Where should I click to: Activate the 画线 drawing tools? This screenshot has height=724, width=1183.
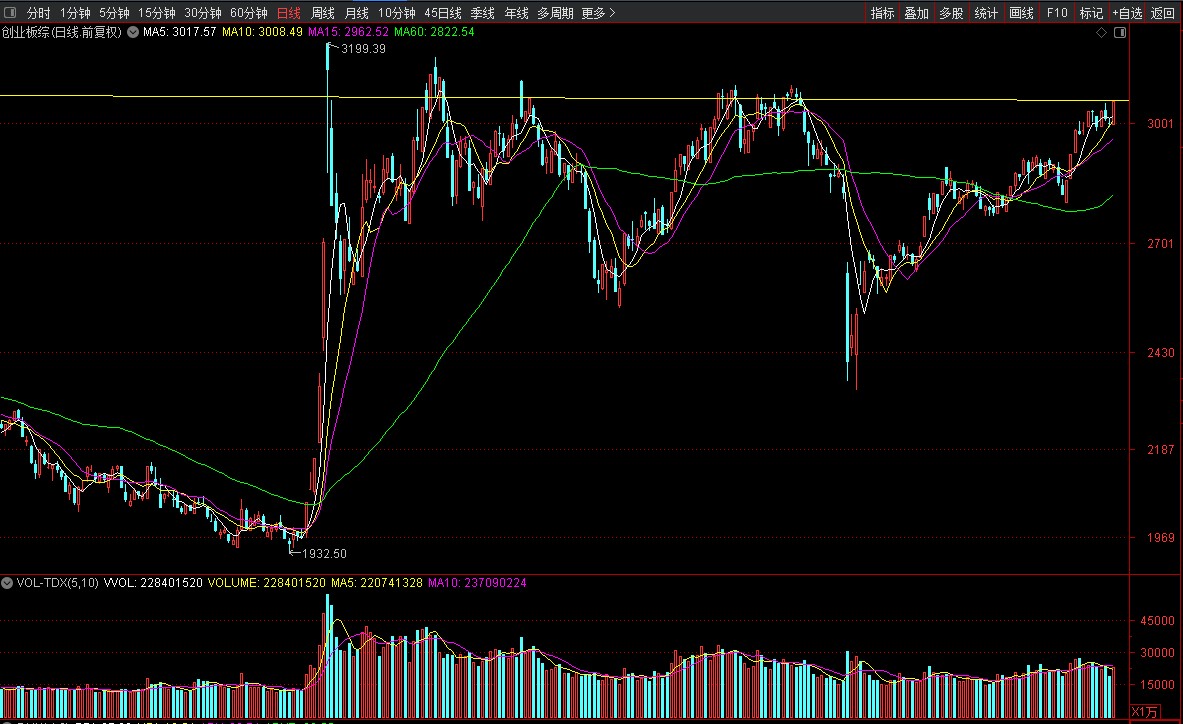1022,13
